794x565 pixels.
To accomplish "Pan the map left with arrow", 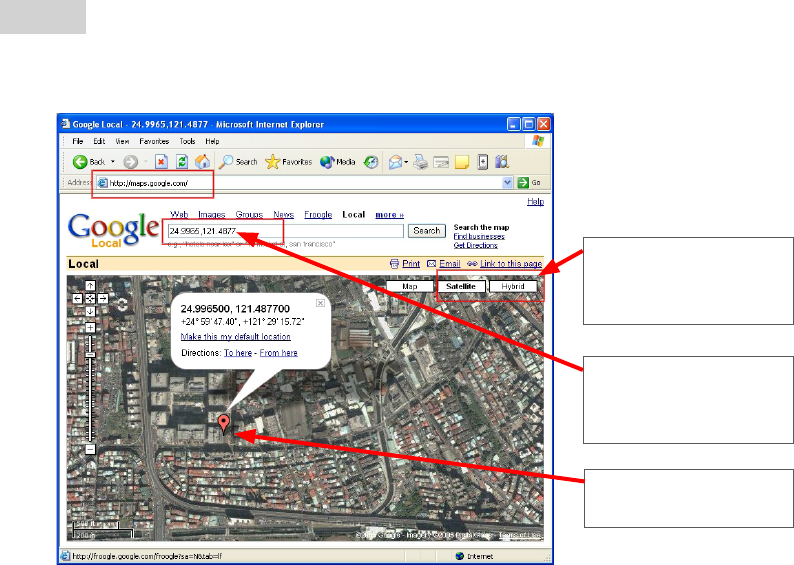I will (77, 299).
